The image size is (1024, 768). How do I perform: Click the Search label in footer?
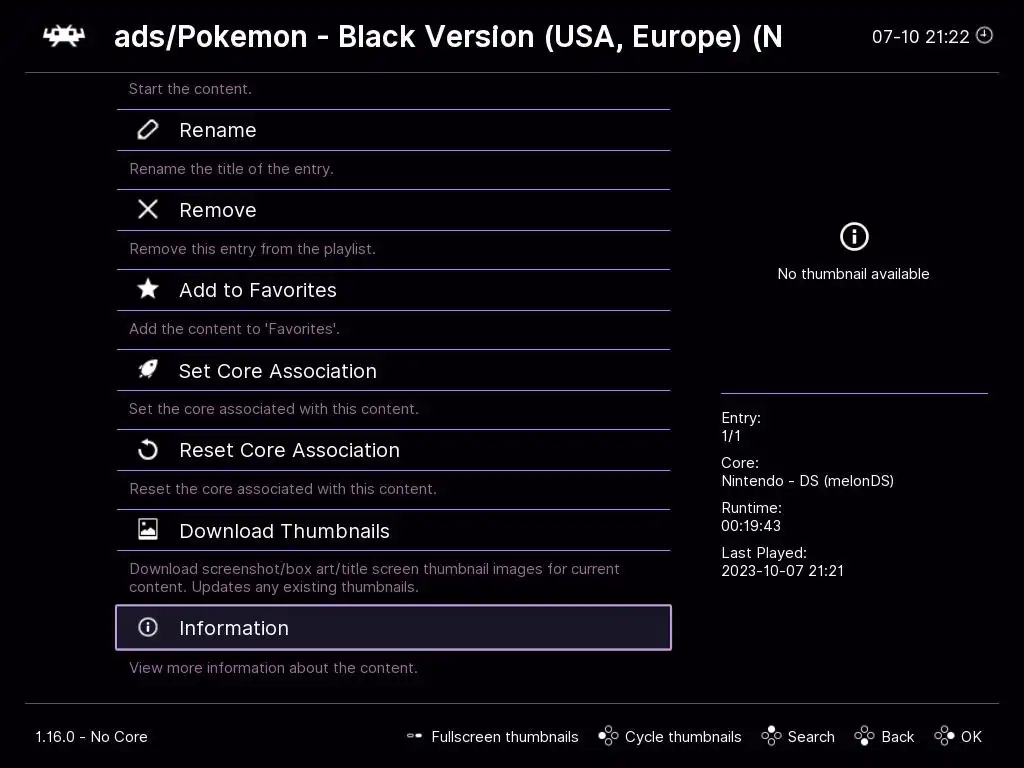click(x=811, y=737)
